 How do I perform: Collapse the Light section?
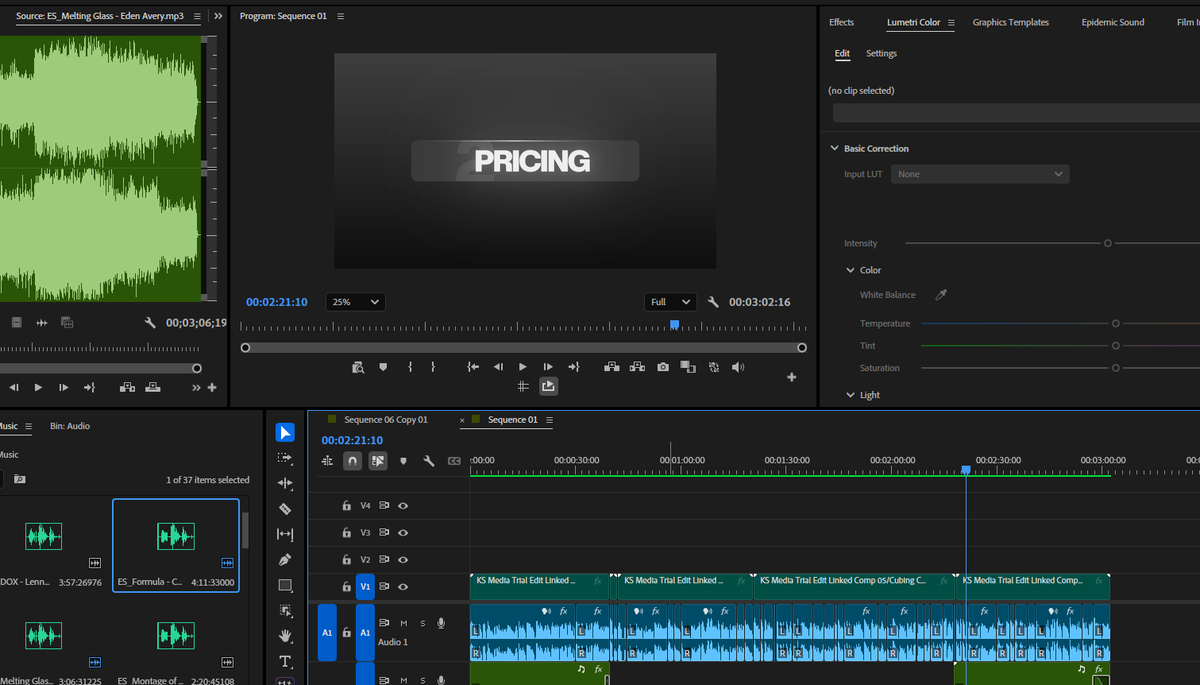coord(850,395)
